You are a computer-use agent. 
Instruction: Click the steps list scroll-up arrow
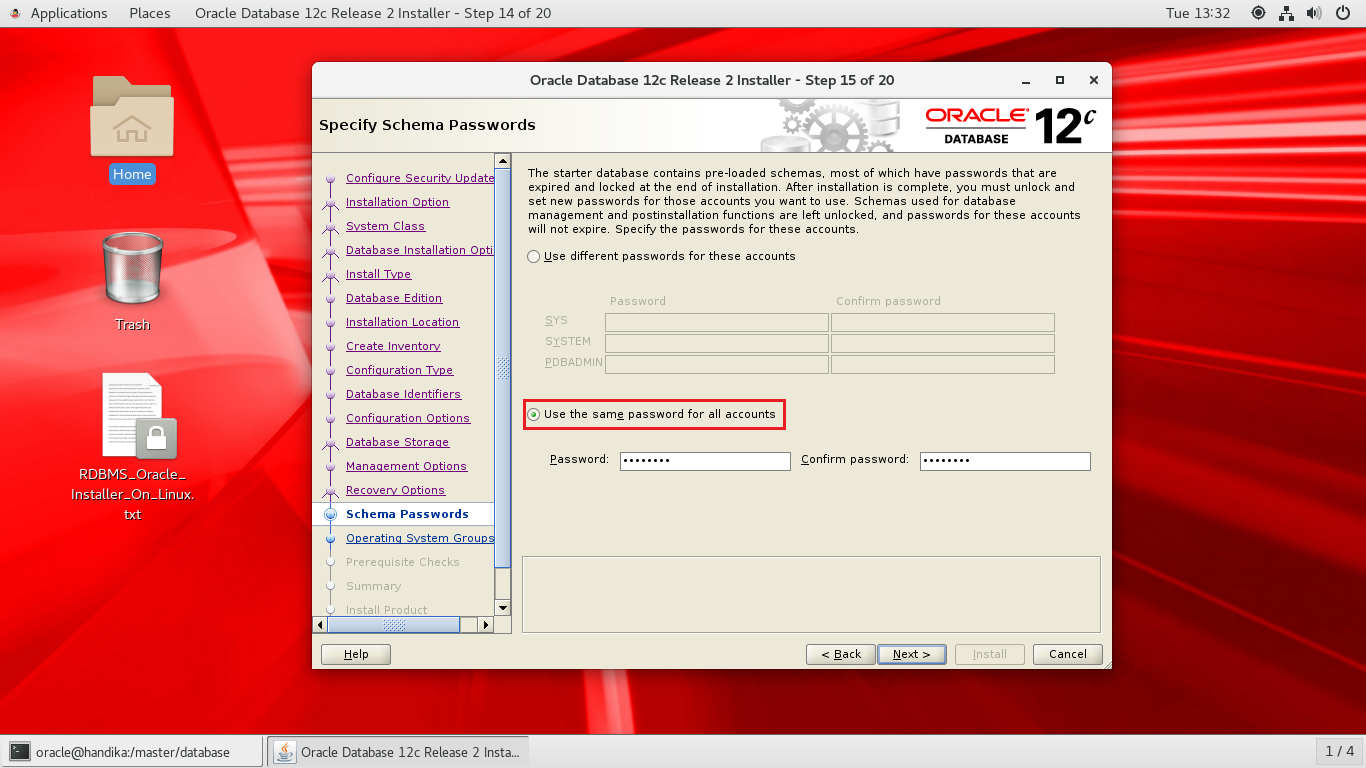503,161
